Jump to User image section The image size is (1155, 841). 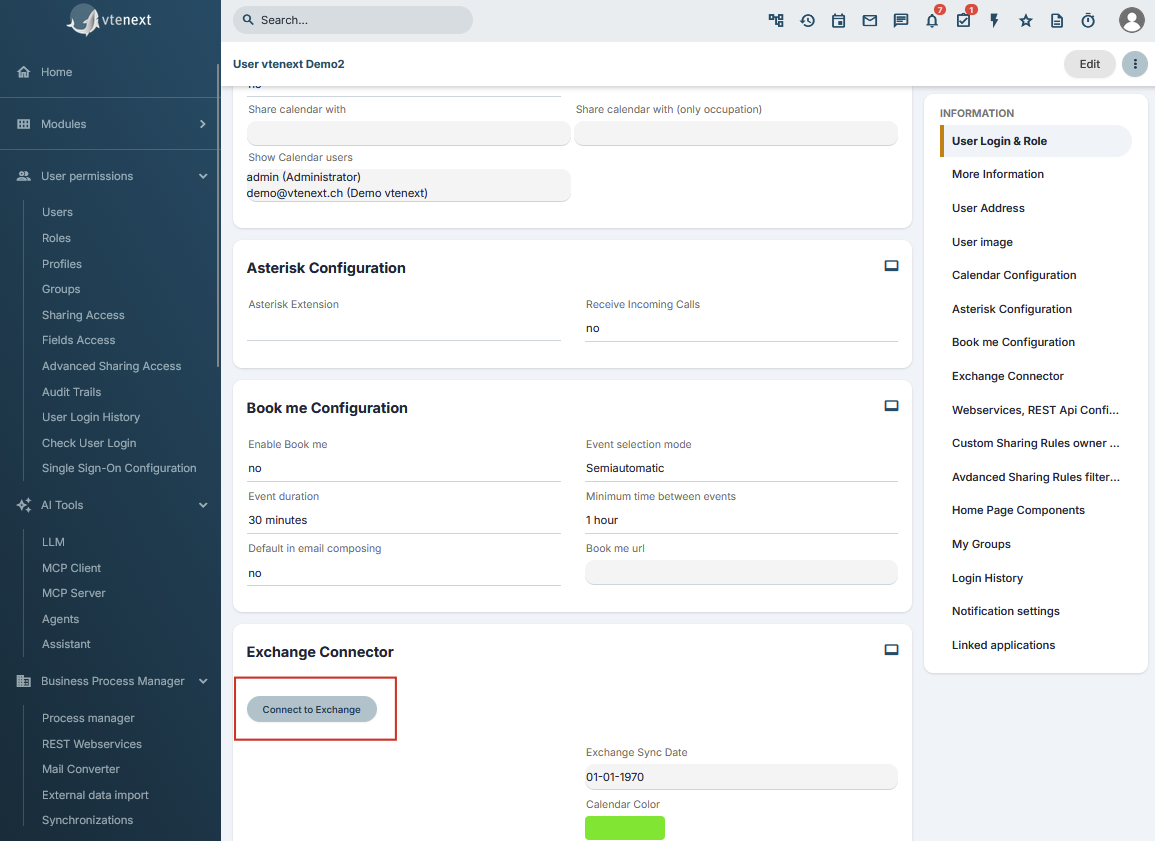tap(982, 242)
